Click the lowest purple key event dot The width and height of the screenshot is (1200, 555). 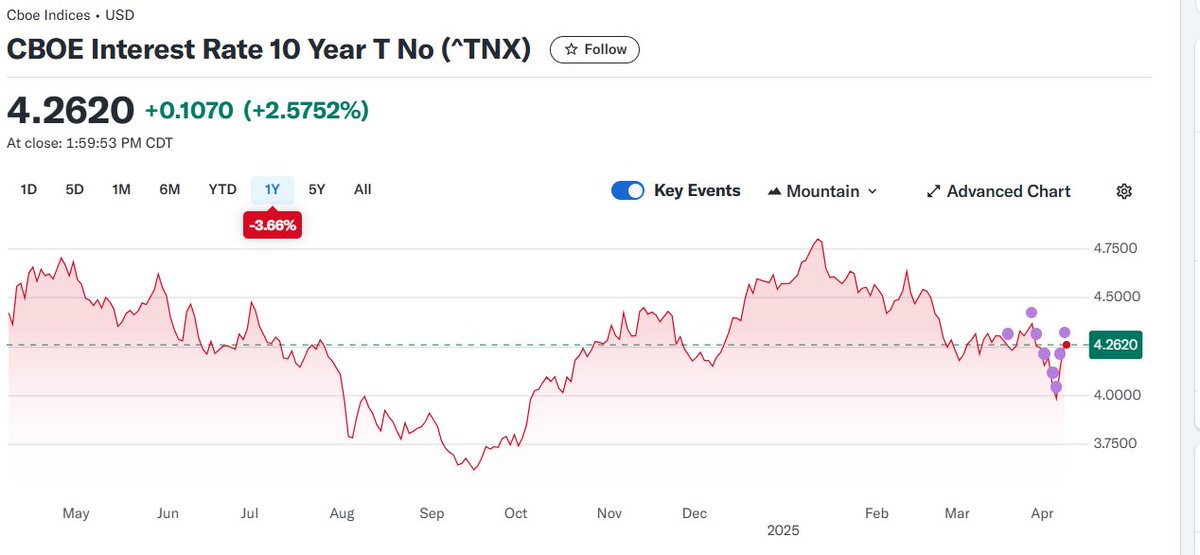pos(1056,387)
